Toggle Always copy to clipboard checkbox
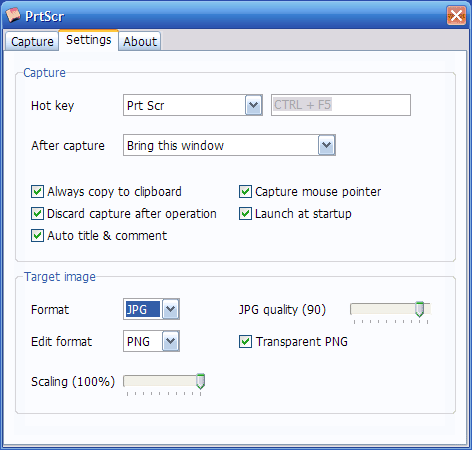This screenshot has height=450, width=472. point(37,192)
